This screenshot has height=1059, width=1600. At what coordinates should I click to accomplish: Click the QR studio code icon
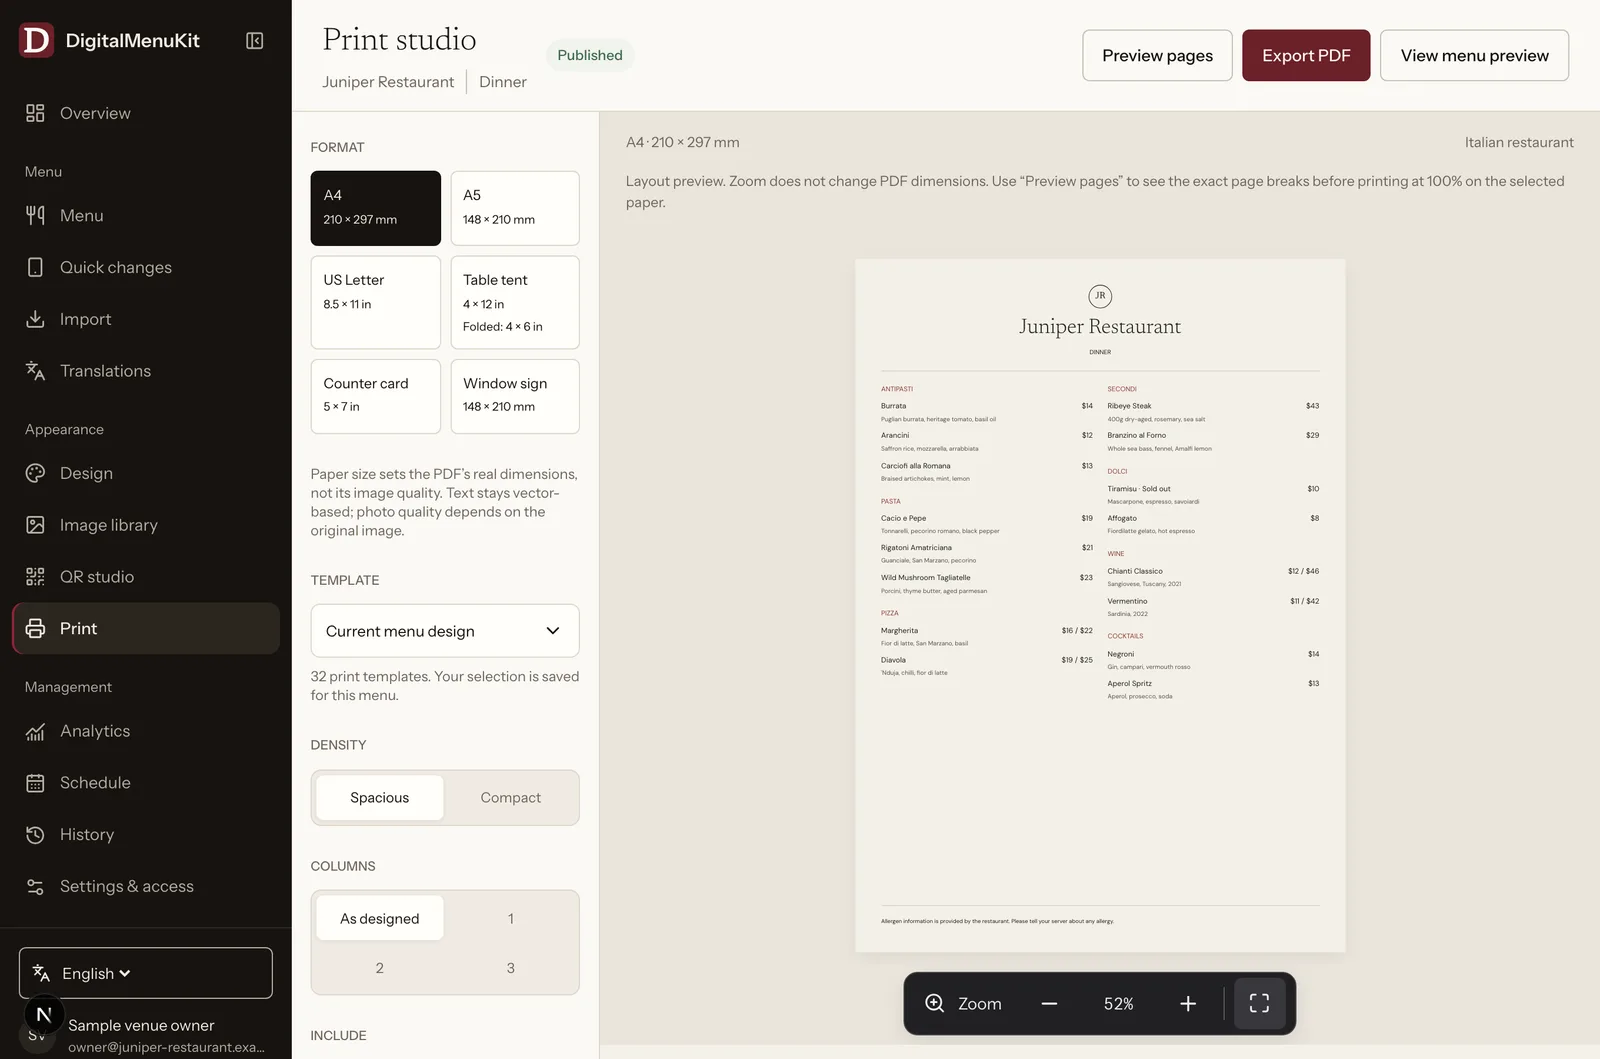[x=35, y=577]
